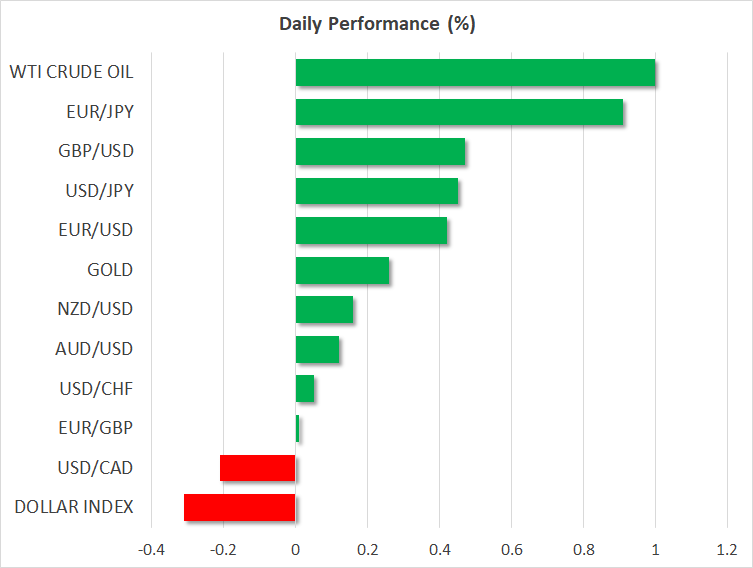Click the GBP/USD green bar
The image size is (753, 568).
point(380,152)
